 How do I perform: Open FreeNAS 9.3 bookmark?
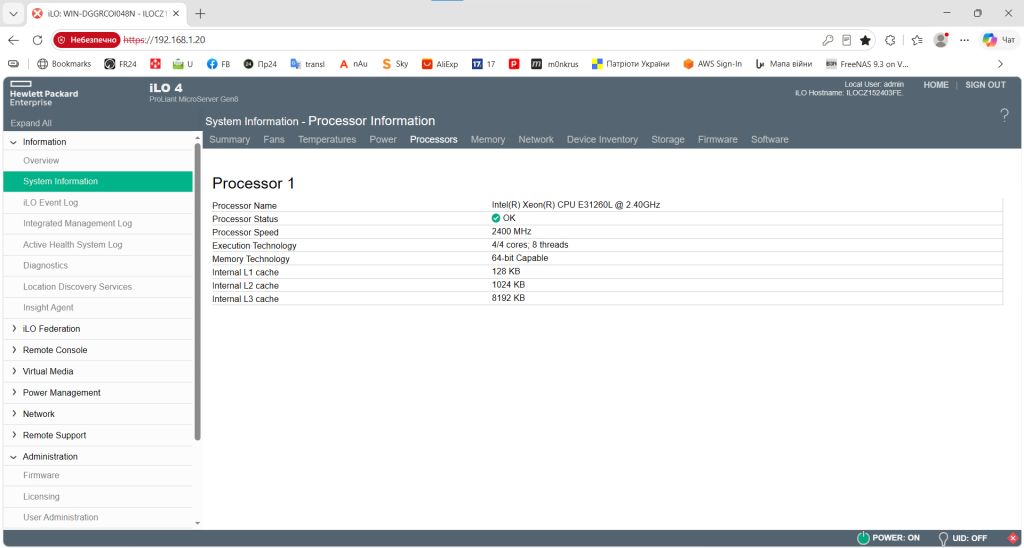867,64
